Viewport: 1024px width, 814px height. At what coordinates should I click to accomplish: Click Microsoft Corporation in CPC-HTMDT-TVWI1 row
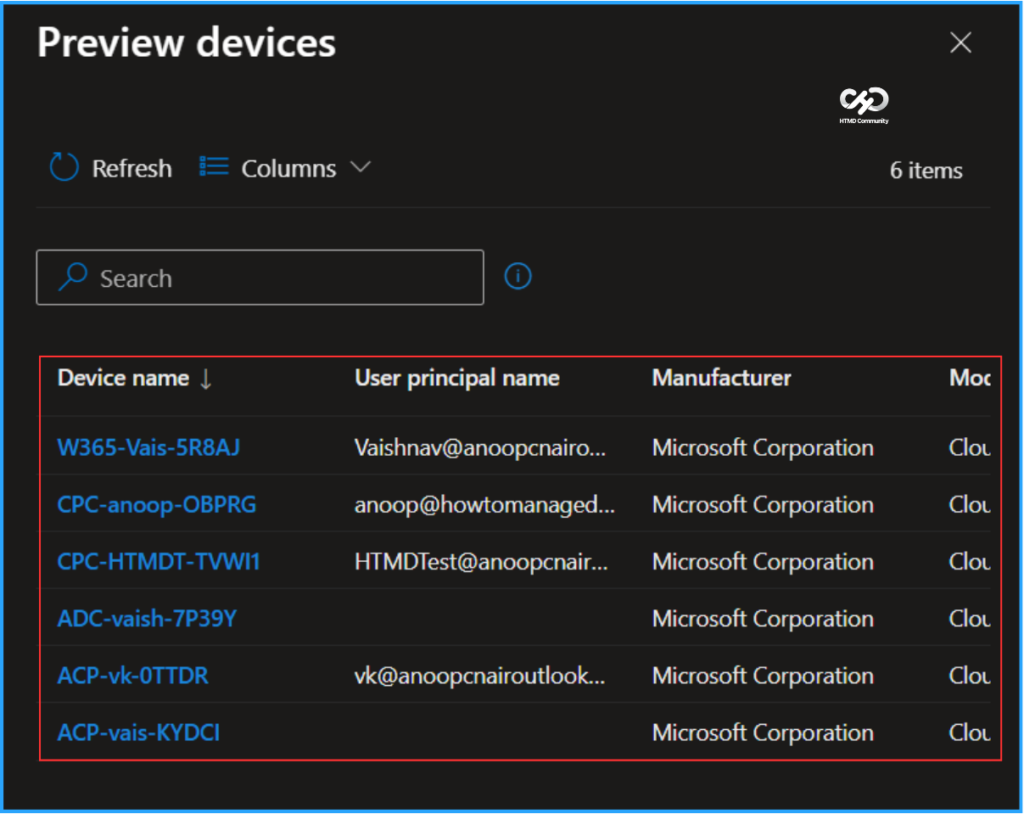763,562
